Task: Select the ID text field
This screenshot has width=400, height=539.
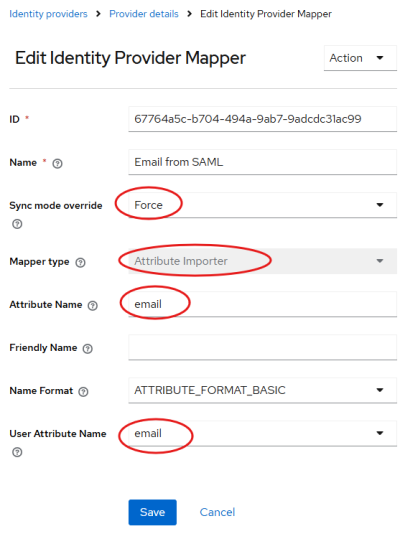Action: [x=263, y=119]
